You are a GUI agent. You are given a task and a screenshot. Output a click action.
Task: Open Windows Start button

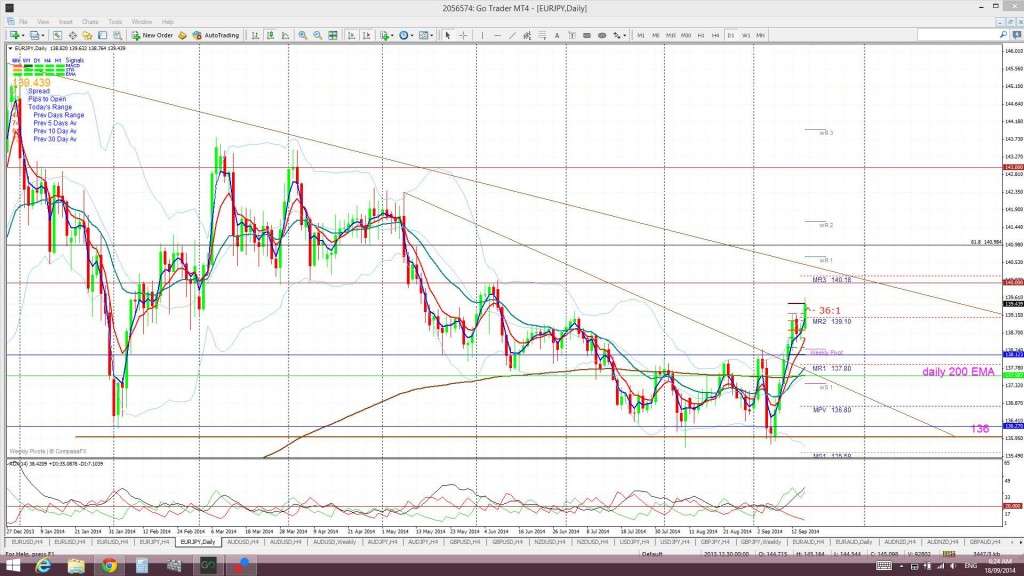[12, 566]
